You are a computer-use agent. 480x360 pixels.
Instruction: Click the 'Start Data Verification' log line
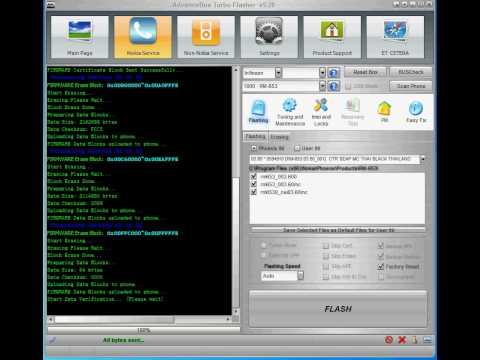(x=105, y=299)
